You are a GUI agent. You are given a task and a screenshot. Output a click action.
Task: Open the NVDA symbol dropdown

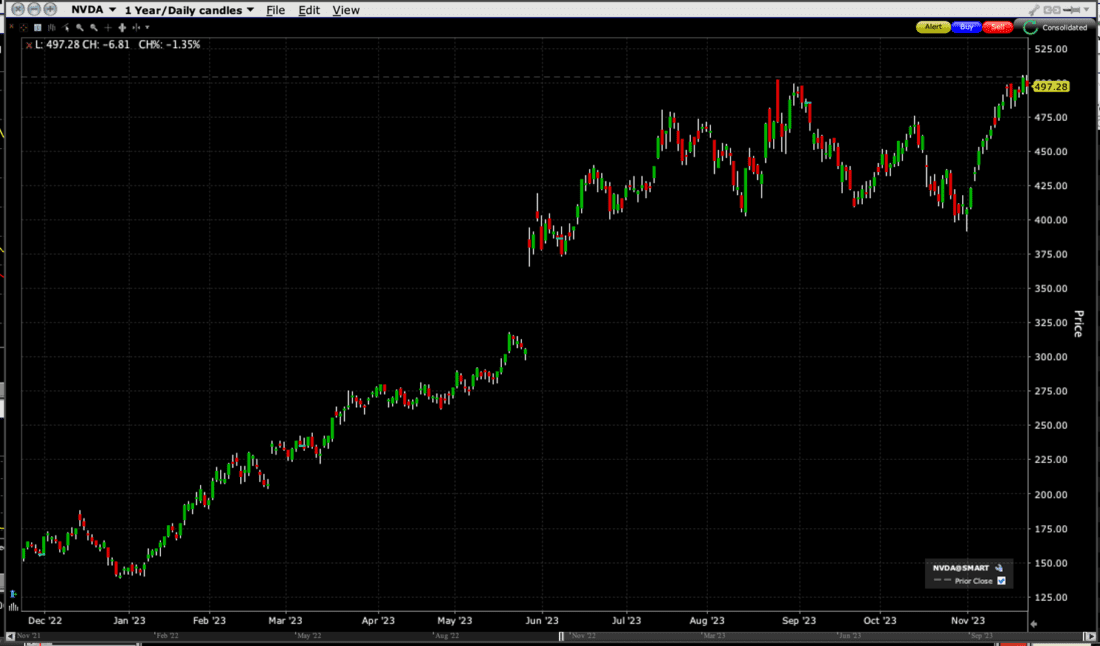112,10
